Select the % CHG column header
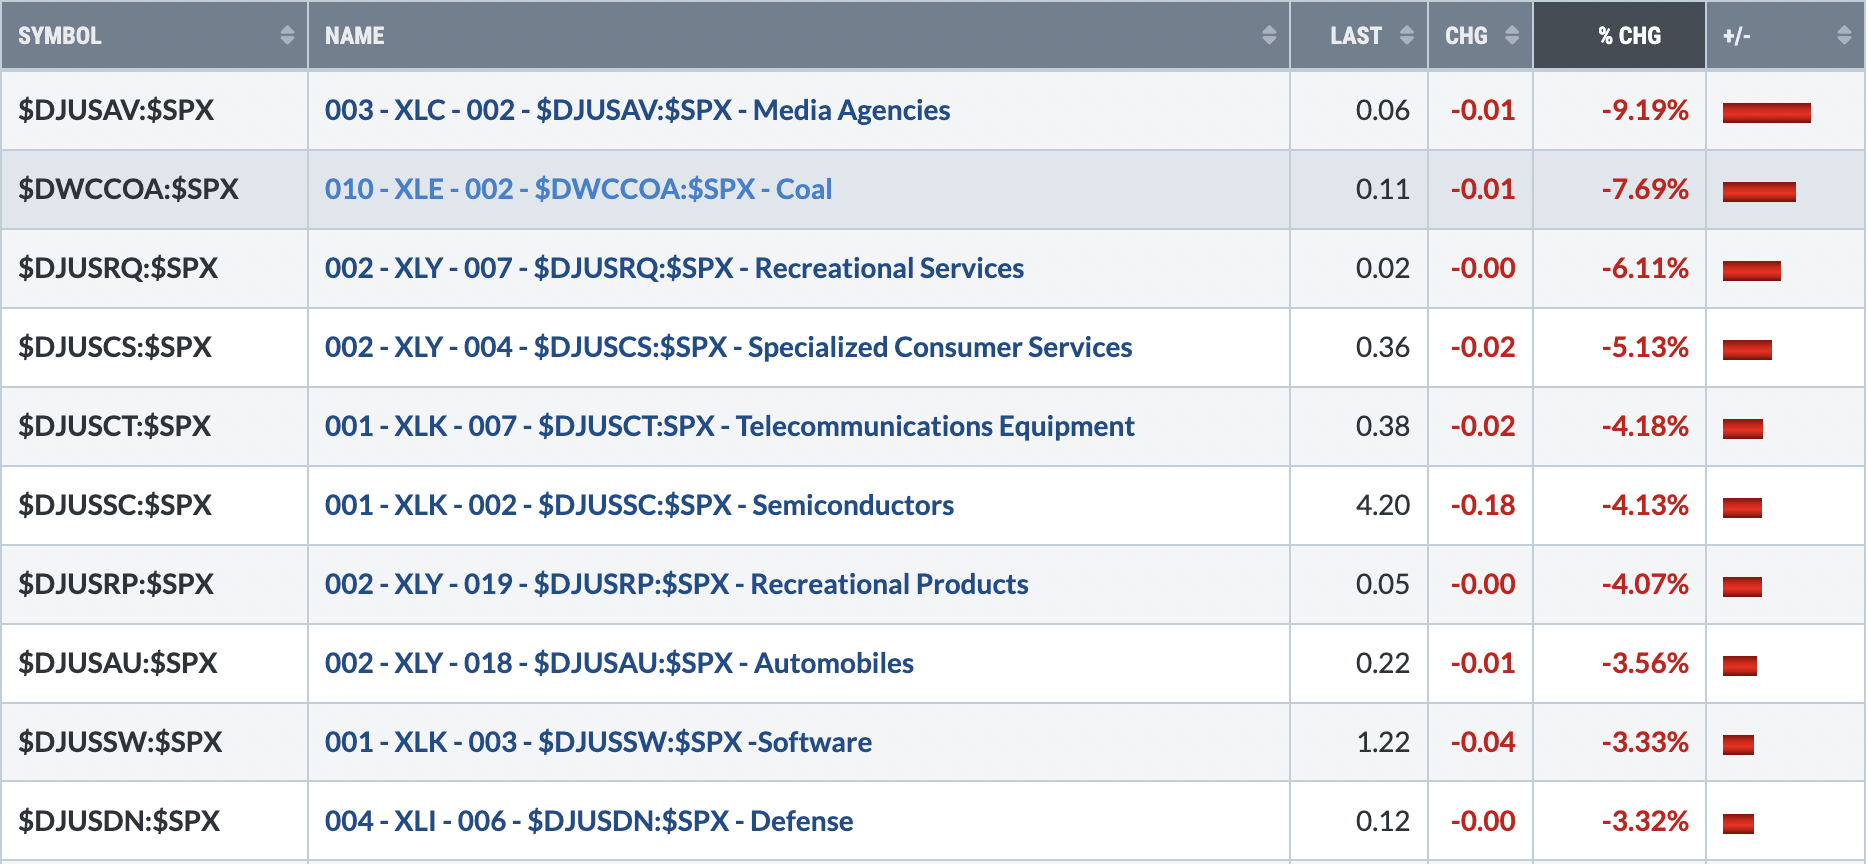This screenshot has height=864, width=1868. coord(1619,35)
